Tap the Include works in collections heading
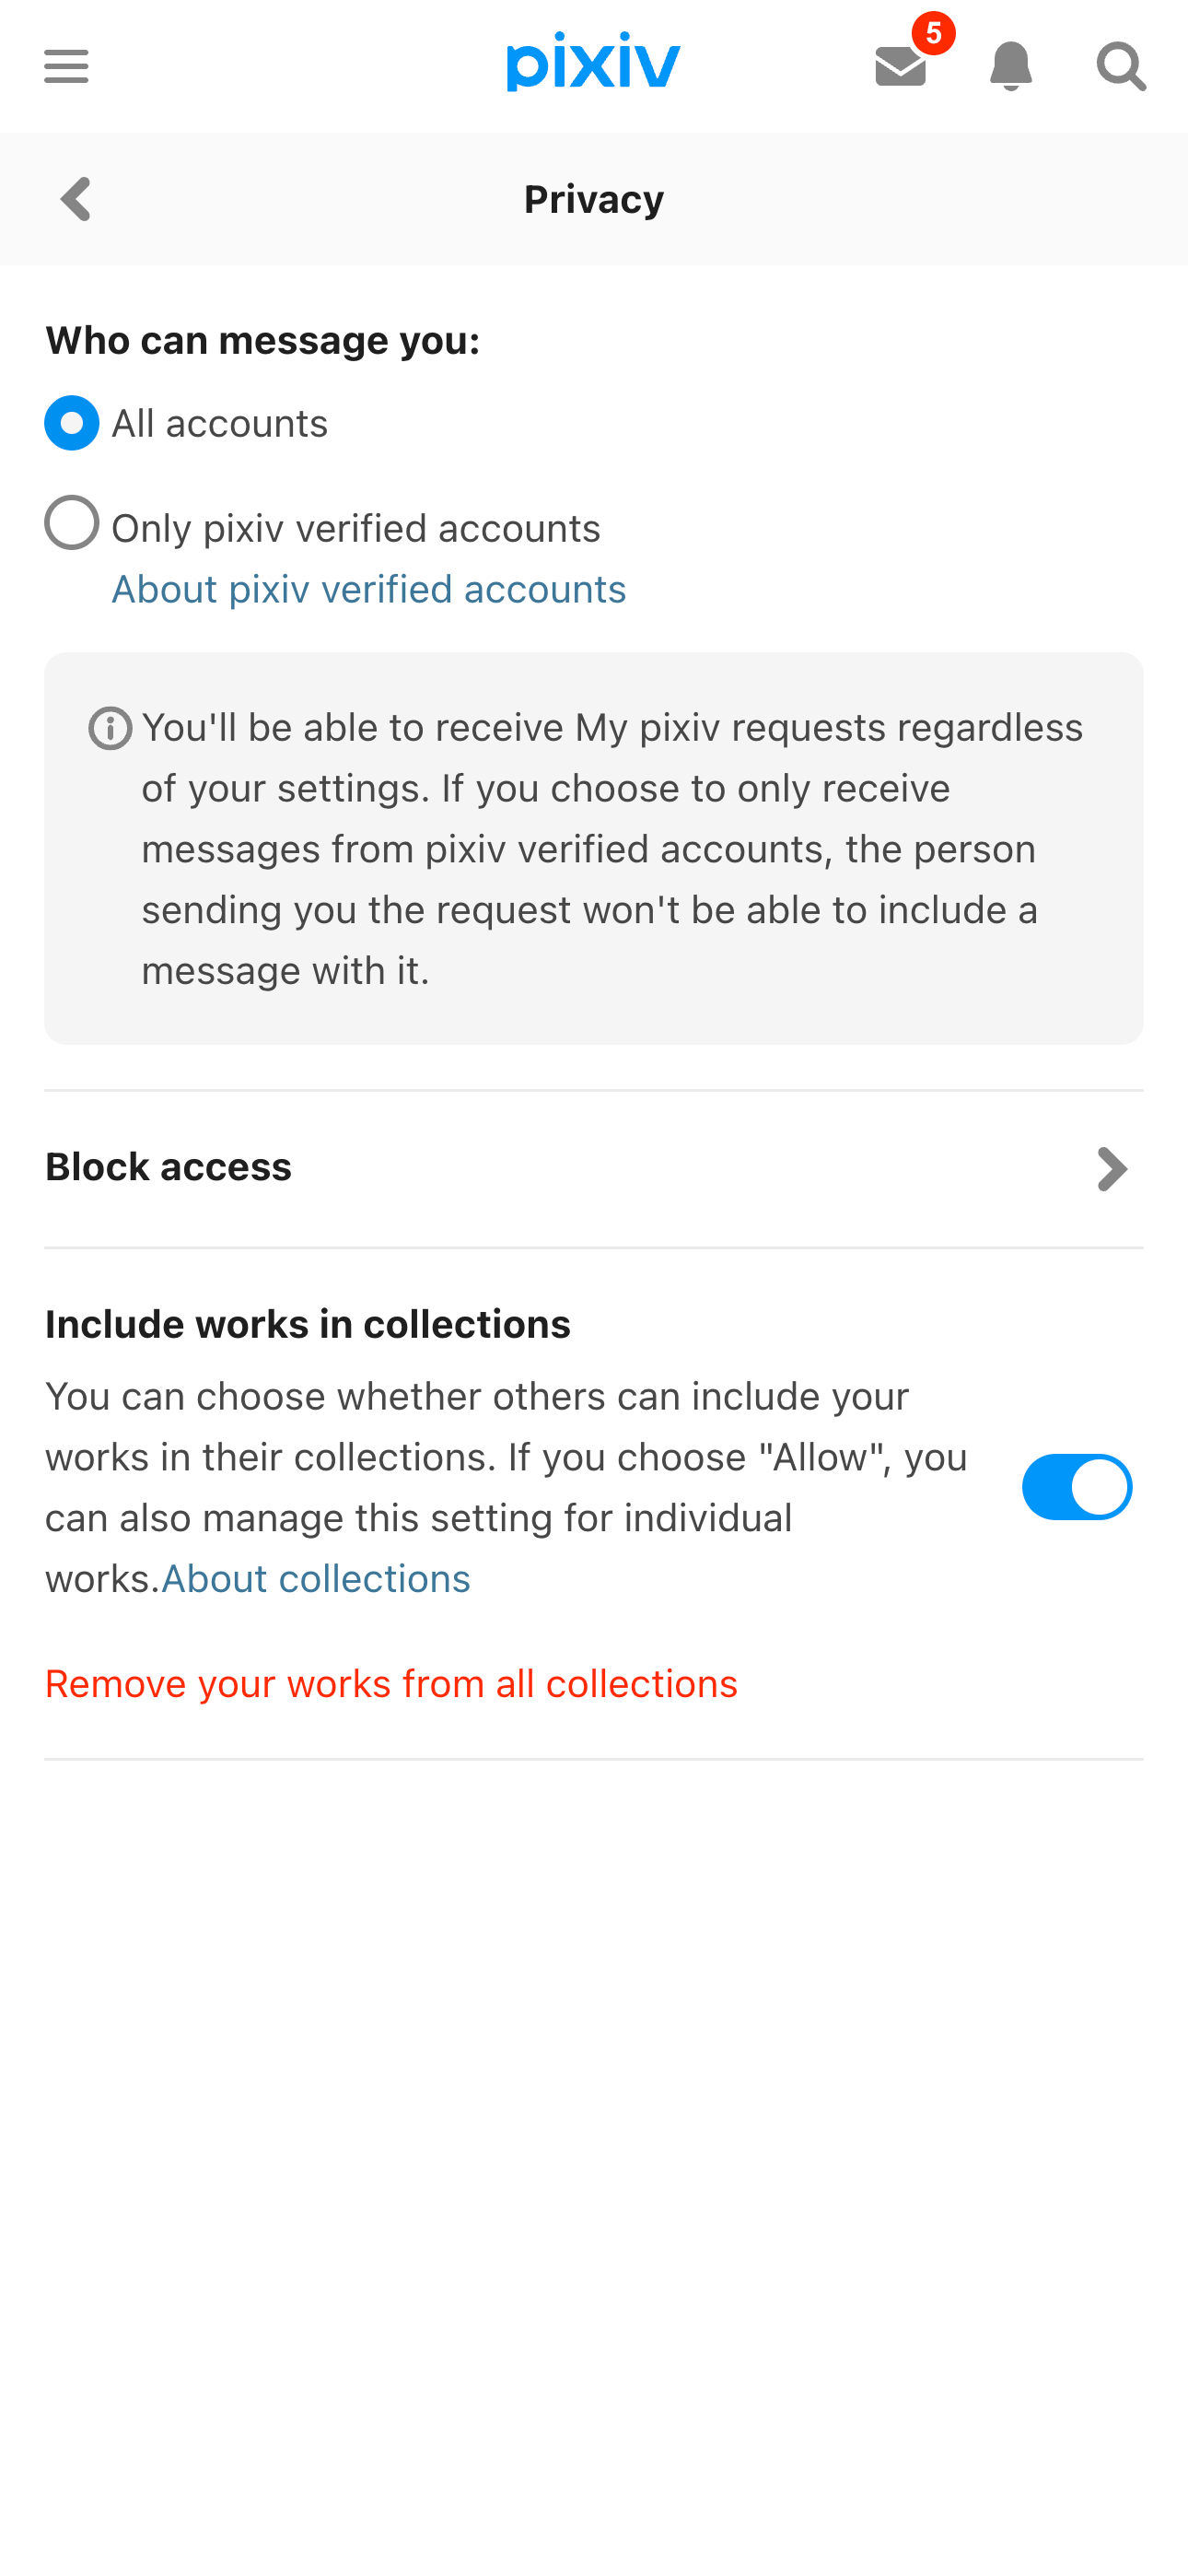This screenshot has width=1188, height=2576. point(308,1324)
